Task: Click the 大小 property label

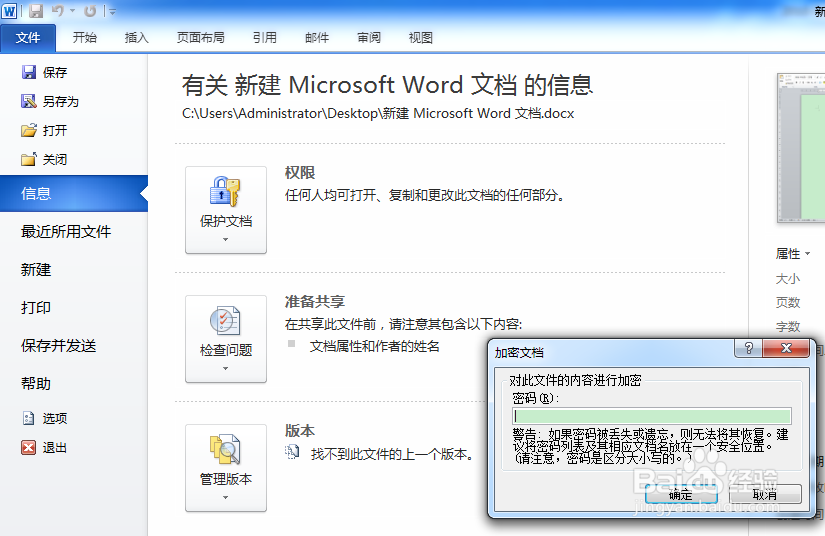Action: [788, 278]
